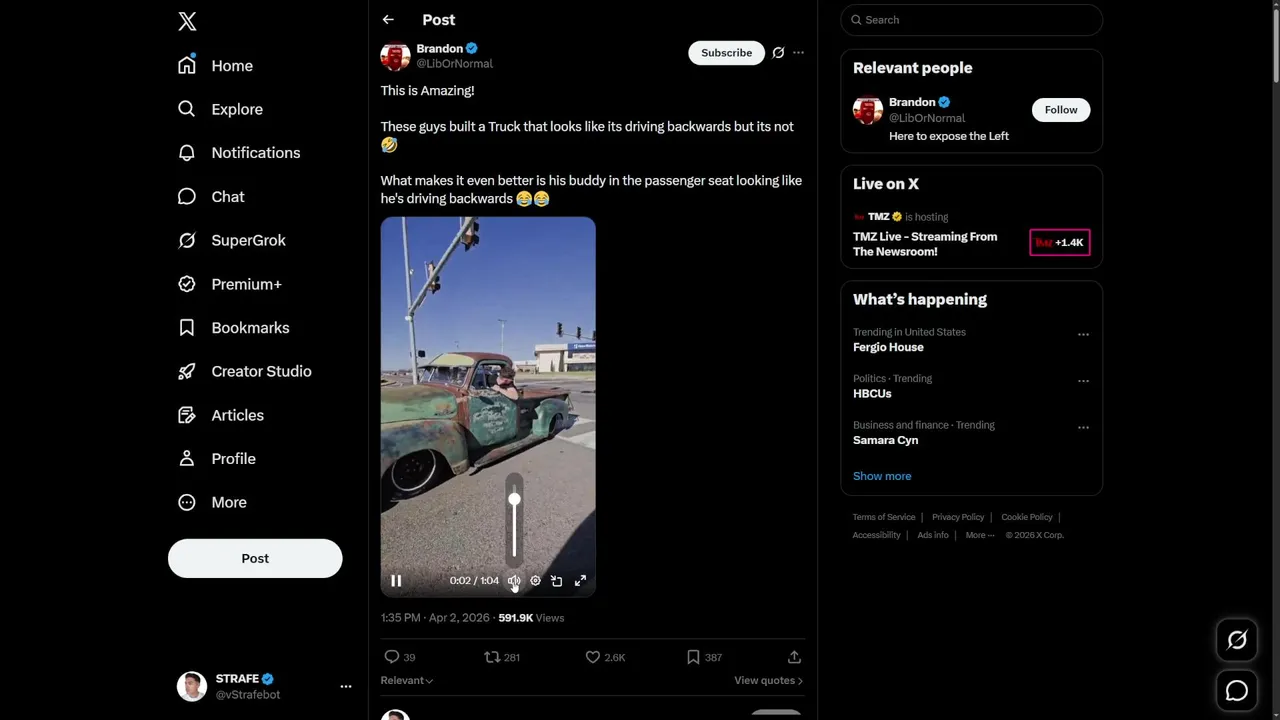Bookmark the post

coord(693,657)
